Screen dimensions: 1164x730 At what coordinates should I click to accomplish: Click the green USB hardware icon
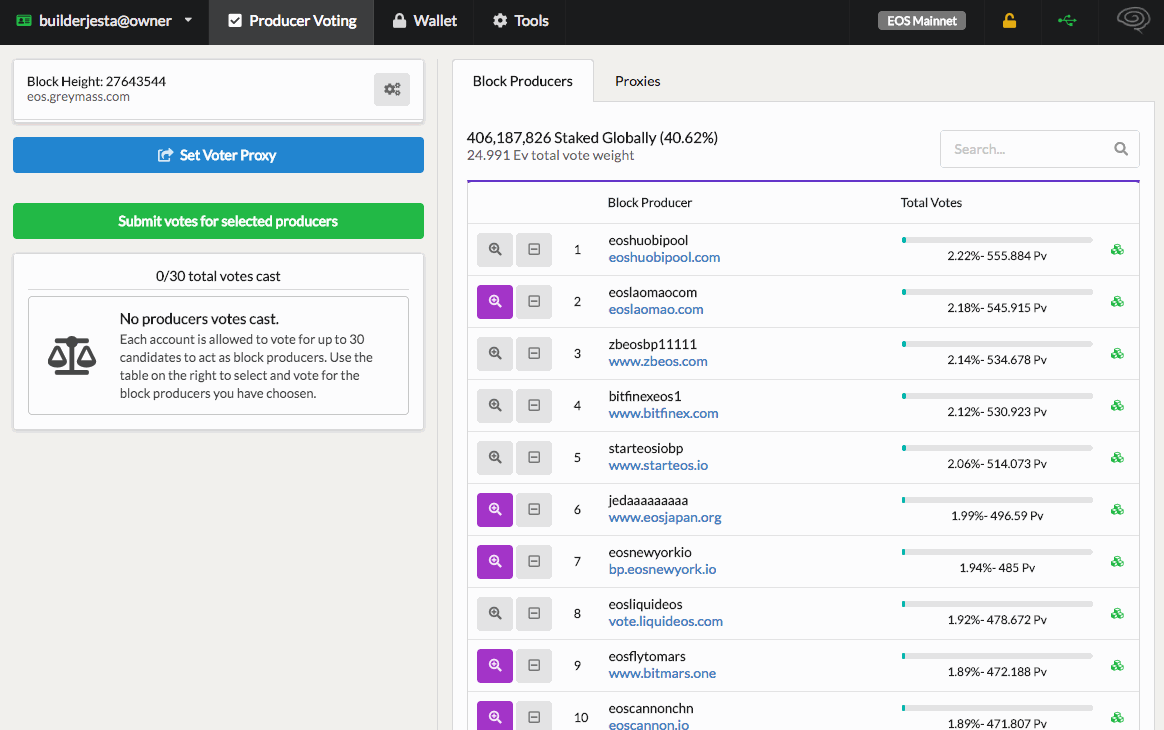[1067, 21]
